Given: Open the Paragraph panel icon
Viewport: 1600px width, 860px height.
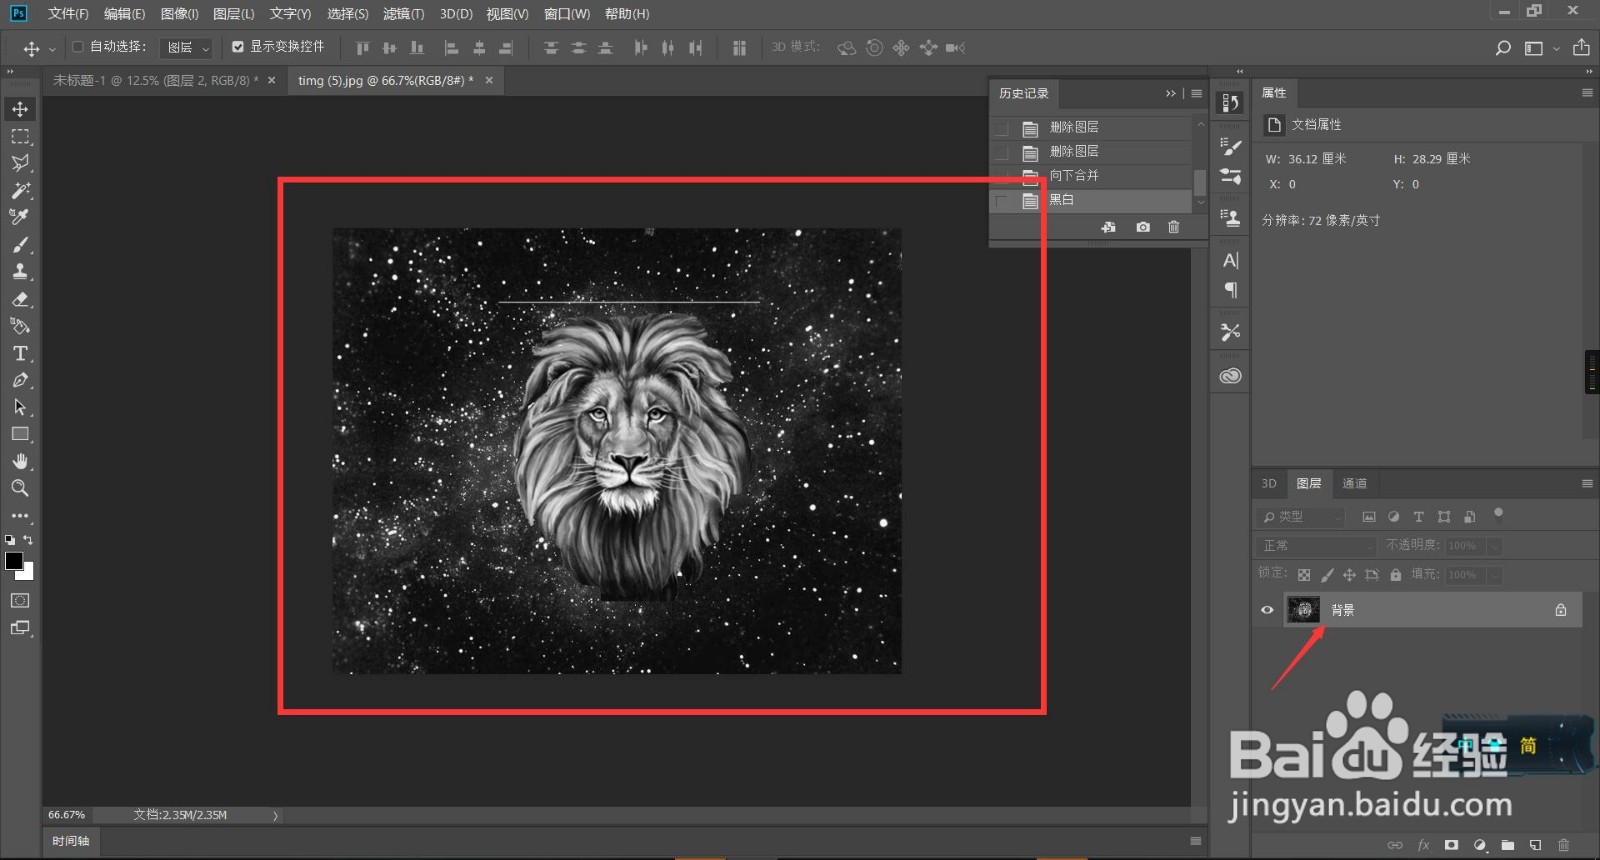Looking at the screenshot, I should click(x=1230, y=290).
